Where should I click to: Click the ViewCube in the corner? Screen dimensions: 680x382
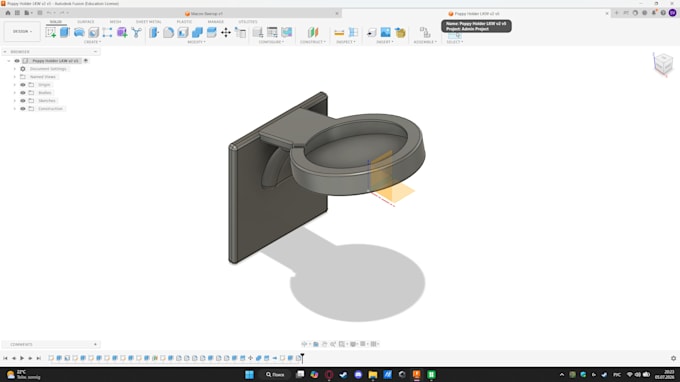pos(663,64)
